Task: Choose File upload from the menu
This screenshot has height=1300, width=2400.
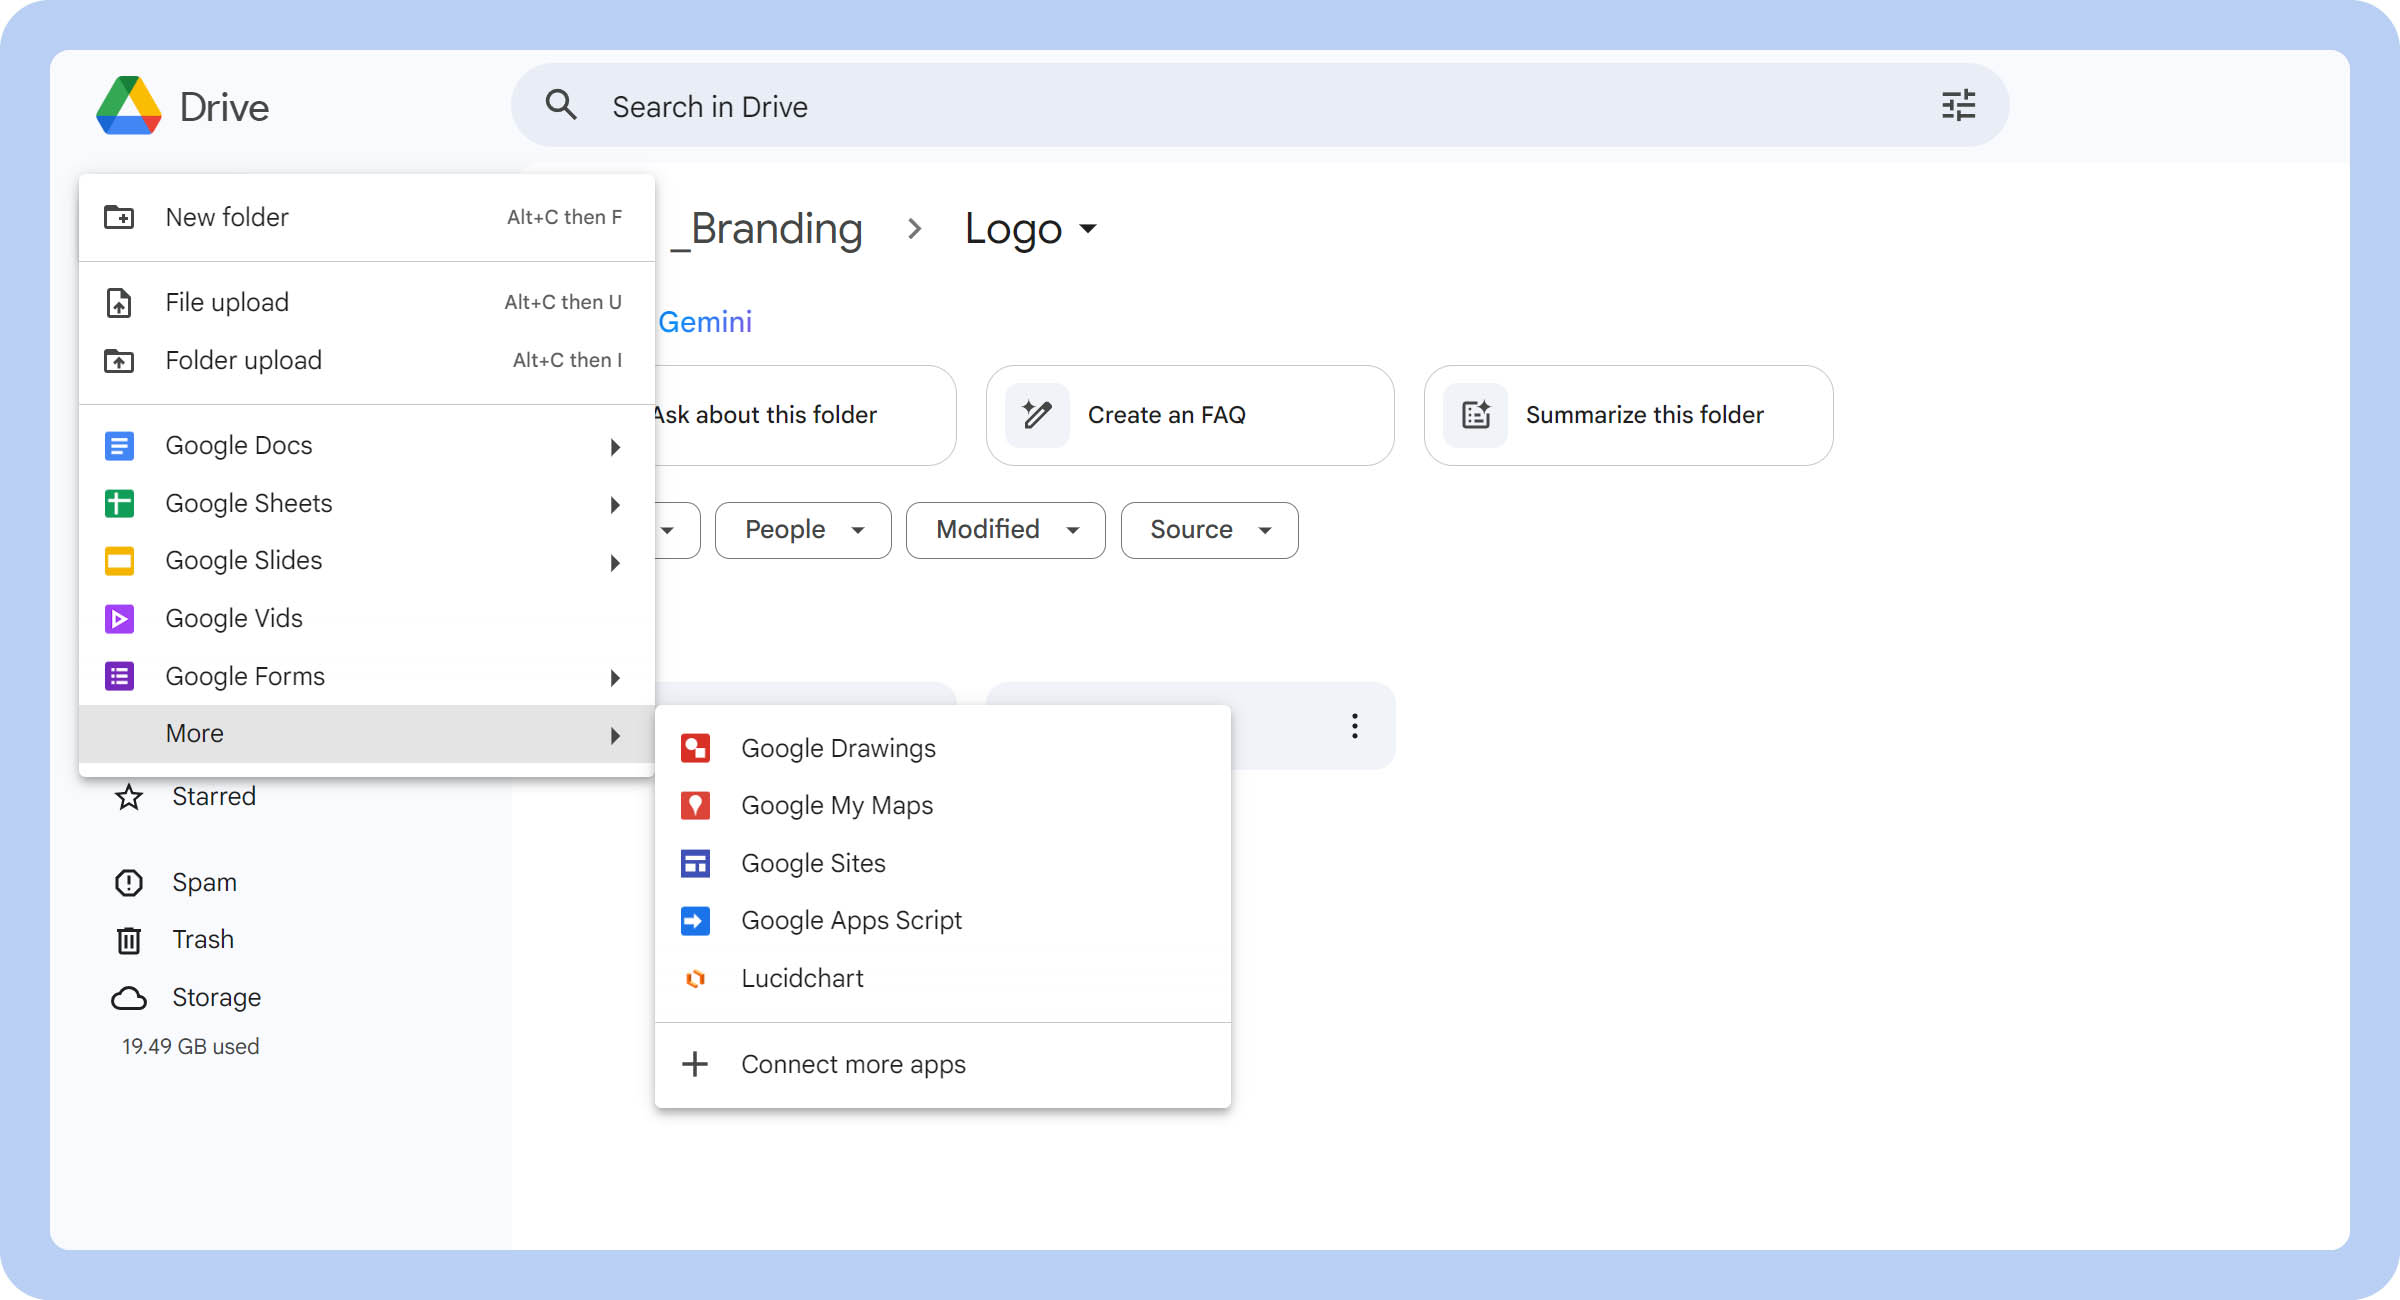Action: click(x=227, y=302)
